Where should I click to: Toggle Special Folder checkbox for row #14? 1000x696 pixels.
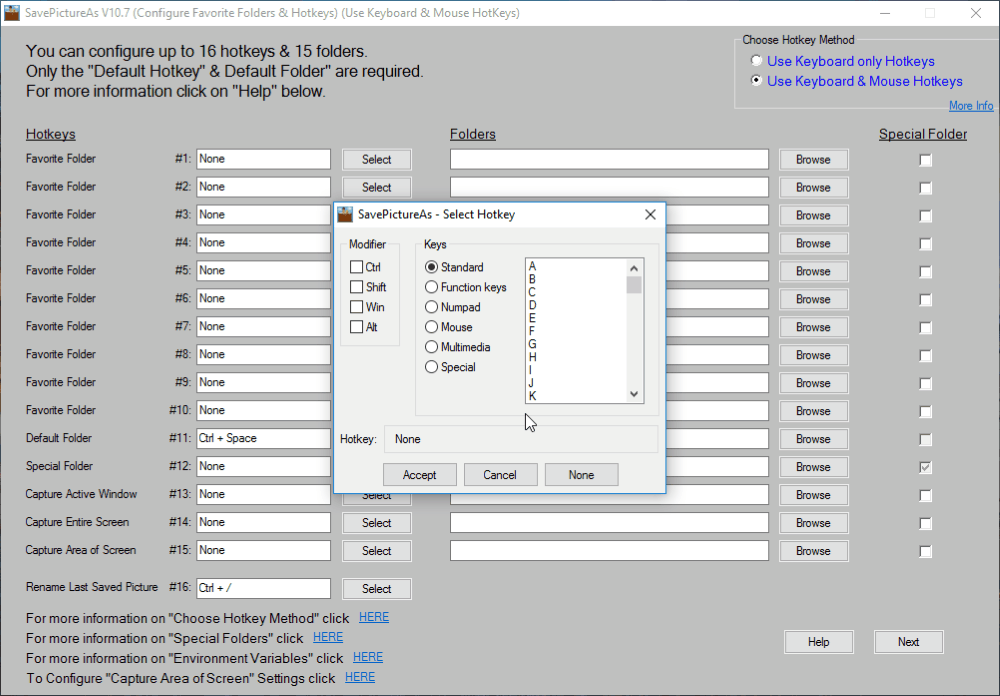pos(925,523)
